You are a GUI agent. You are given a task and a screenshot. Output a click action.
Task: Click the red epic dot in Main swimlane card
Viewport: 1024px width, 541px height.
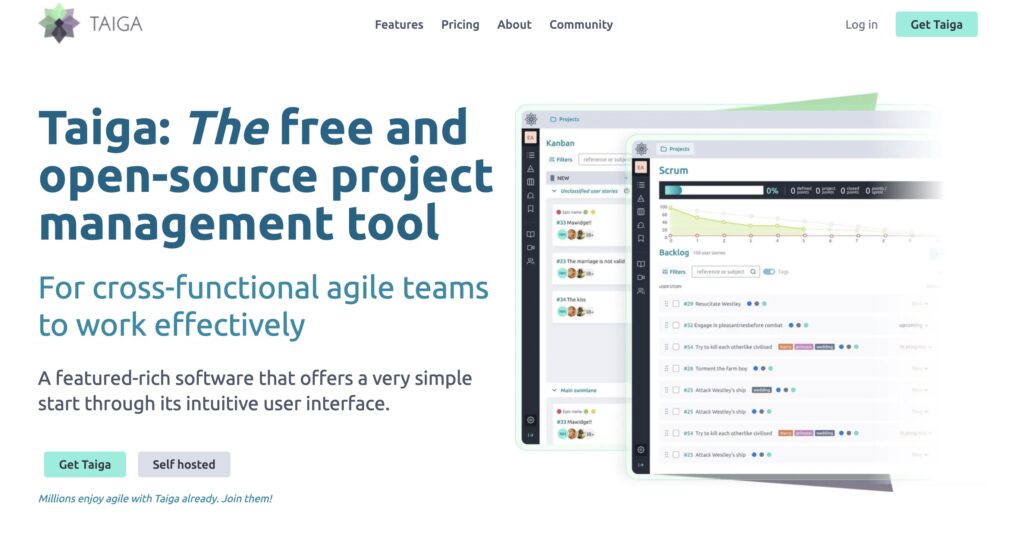[x=558, y=412]
